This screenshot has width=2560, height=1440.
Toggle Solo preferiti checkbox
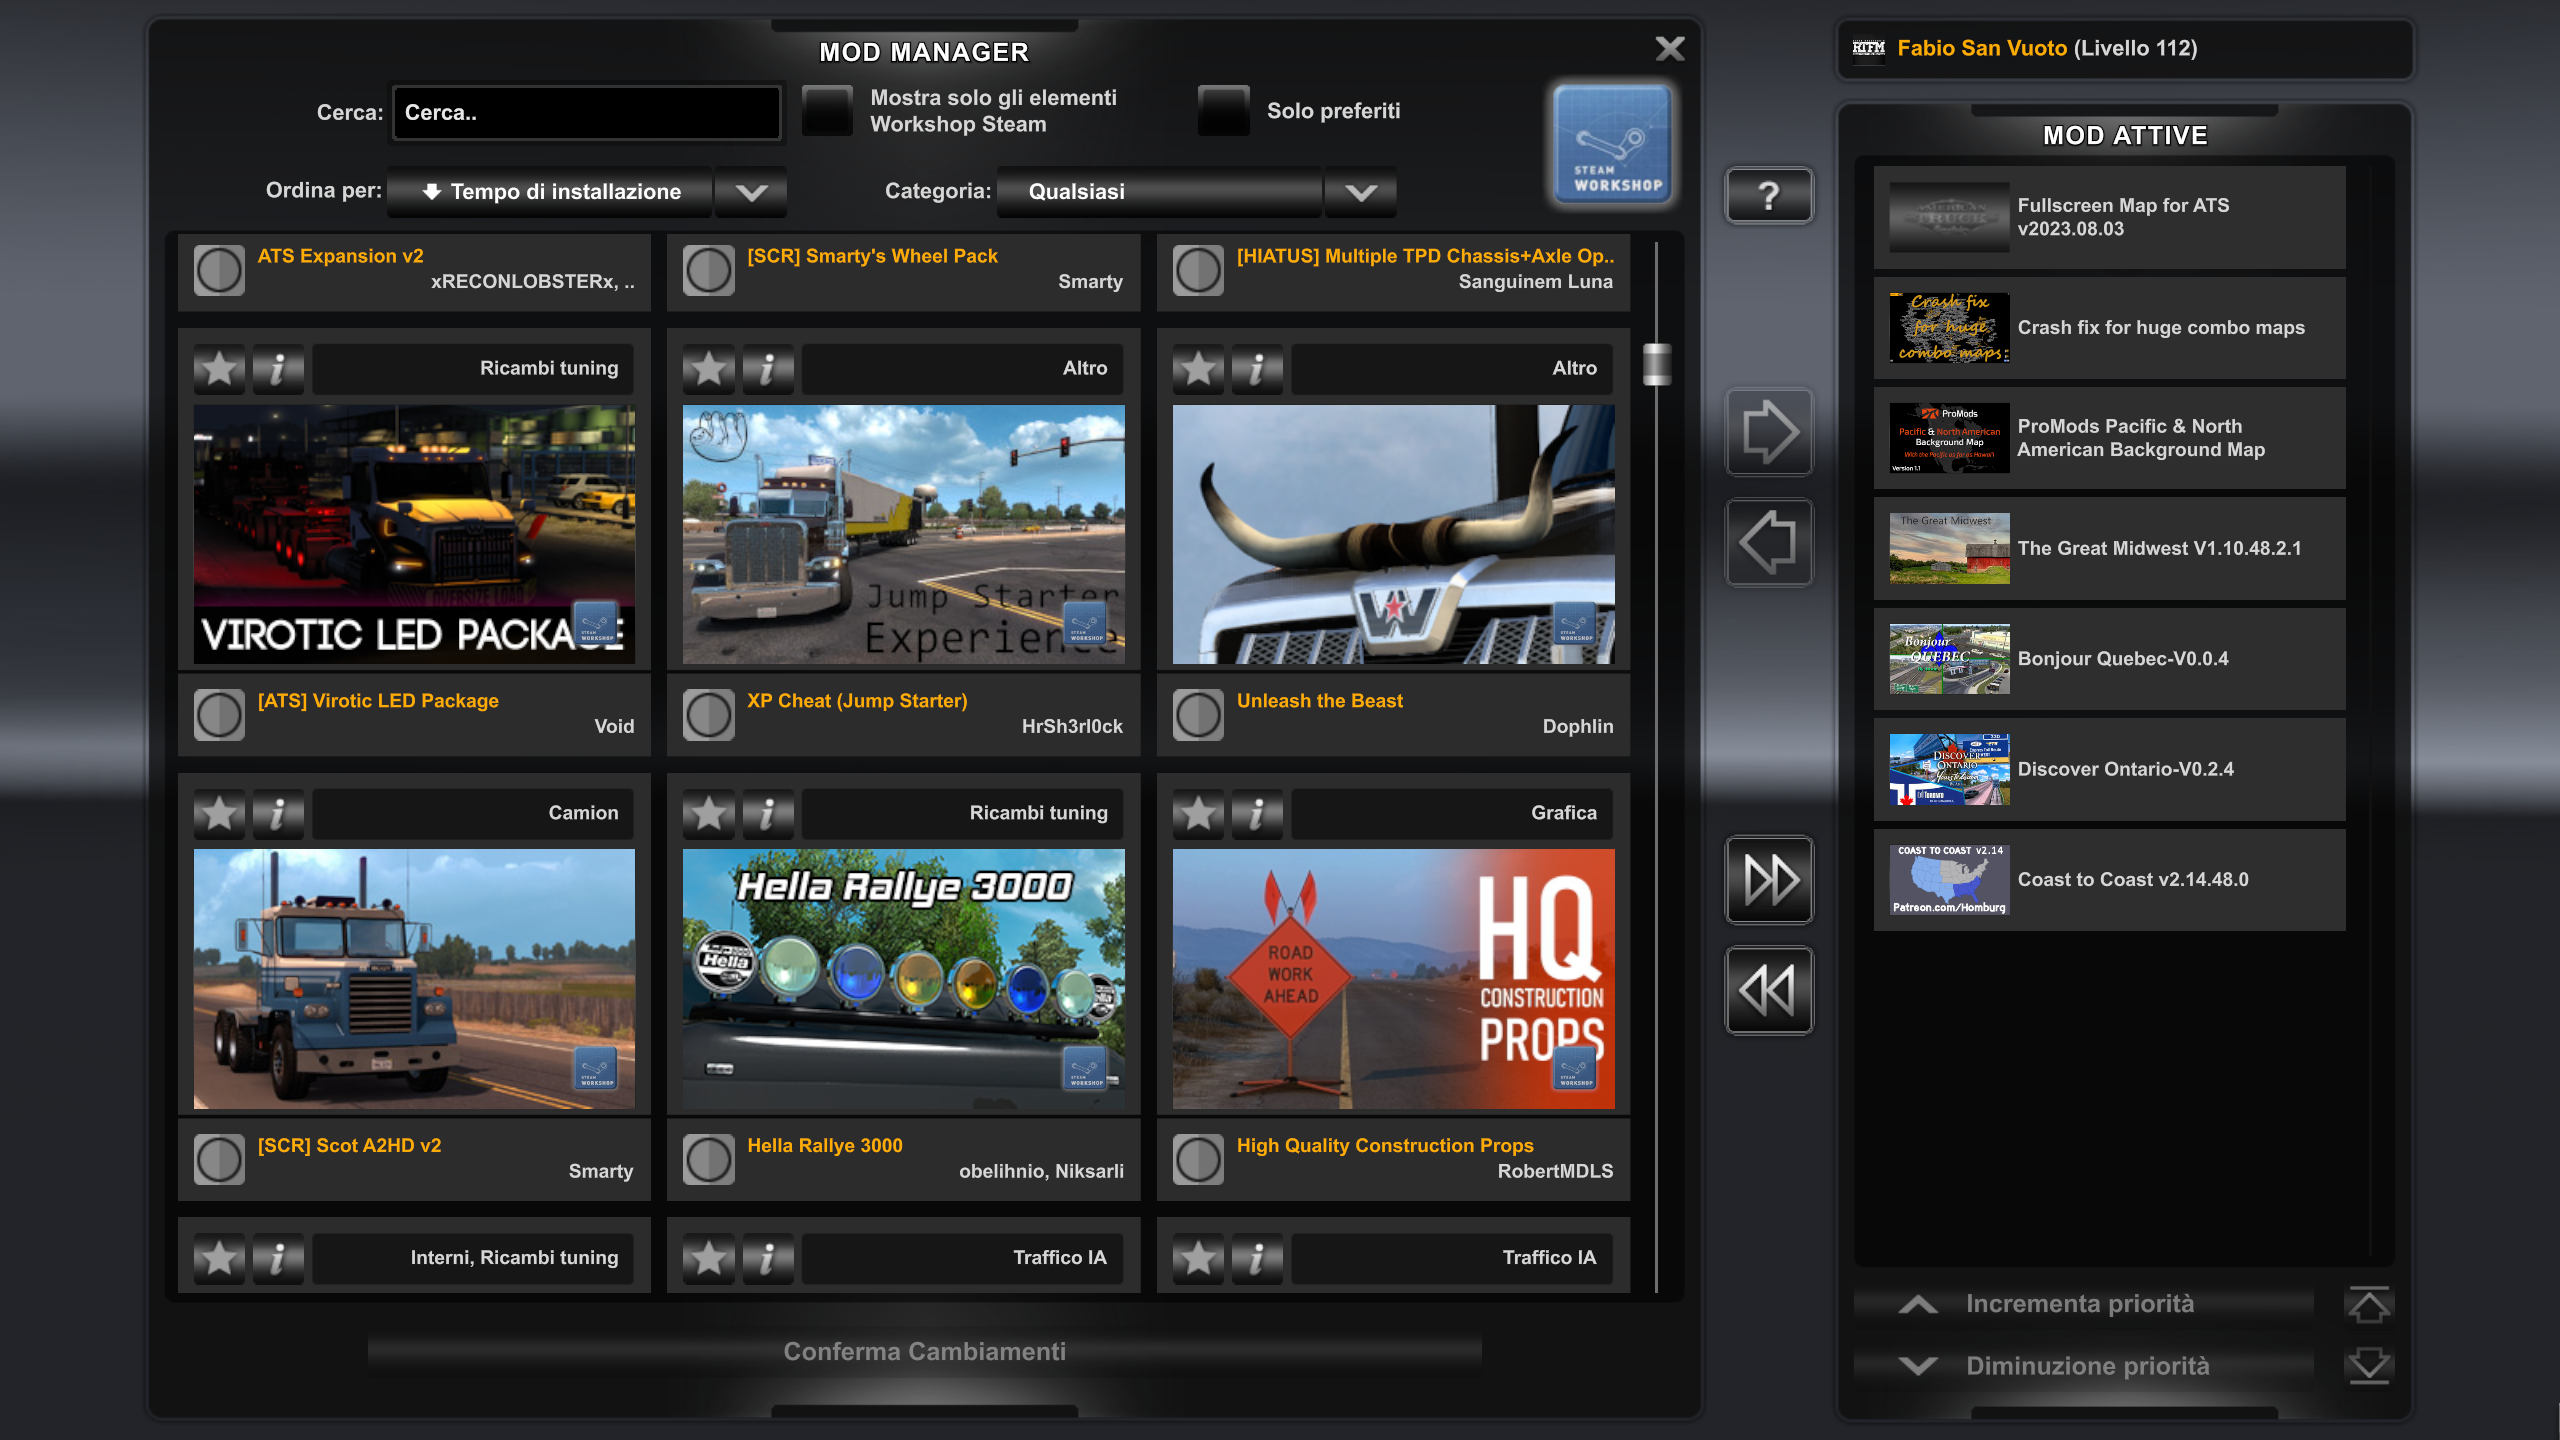(1224, 111)
